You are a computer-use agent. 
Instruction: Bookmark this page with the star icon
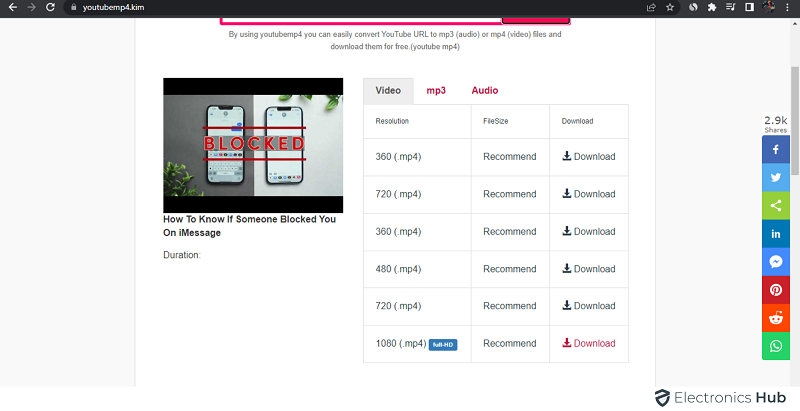[x=670, y=7]
